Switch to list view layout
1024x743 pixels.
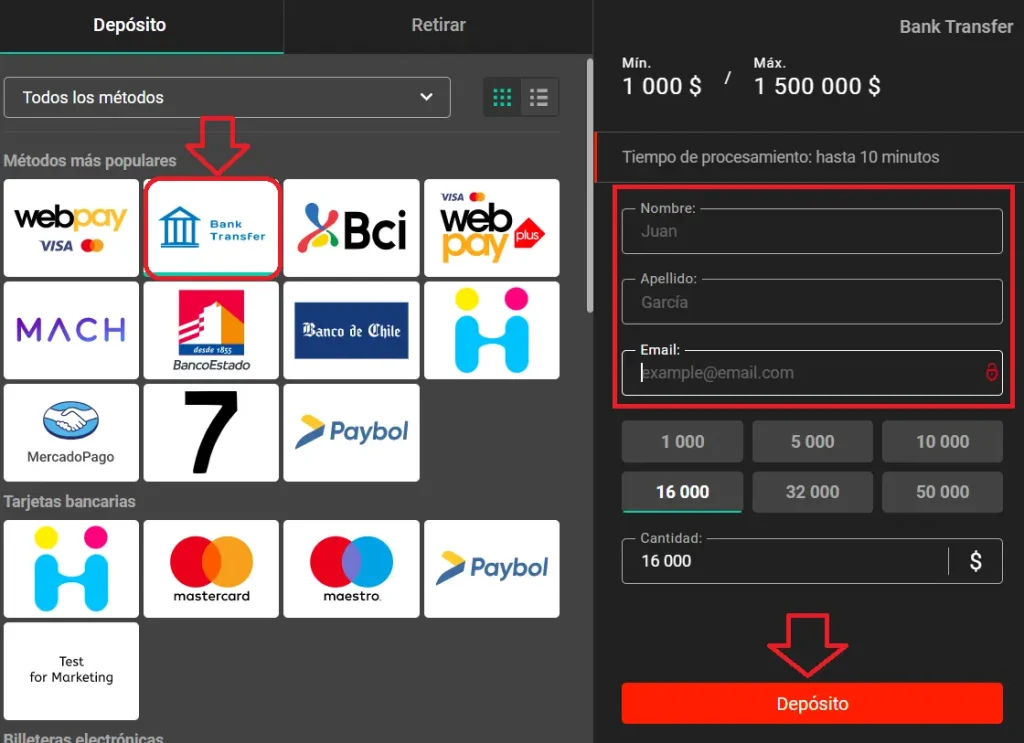[x=540, y=98]
